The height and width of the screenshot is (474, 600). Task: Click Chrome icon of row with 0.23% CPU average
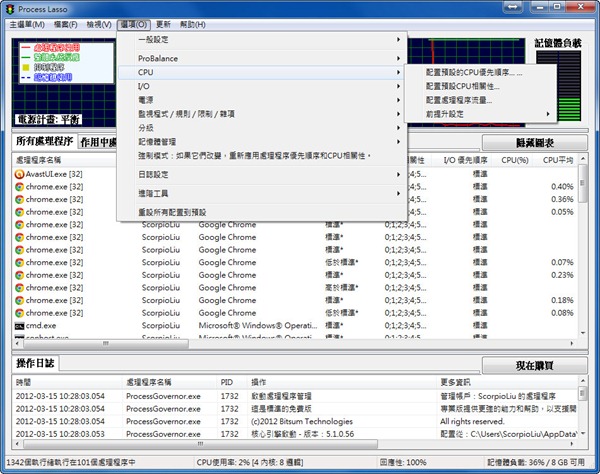click(19, 275)
